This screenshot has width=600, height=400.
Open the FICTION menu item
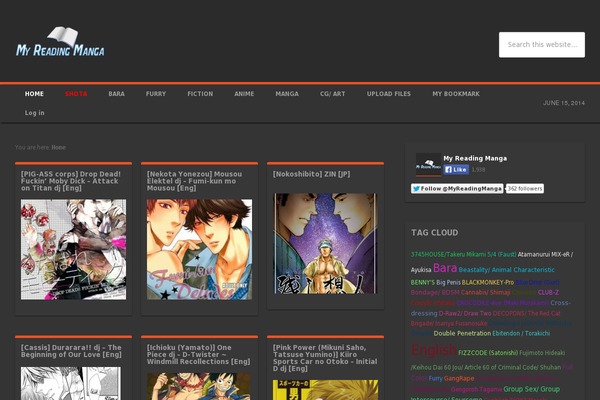point(200,94)
